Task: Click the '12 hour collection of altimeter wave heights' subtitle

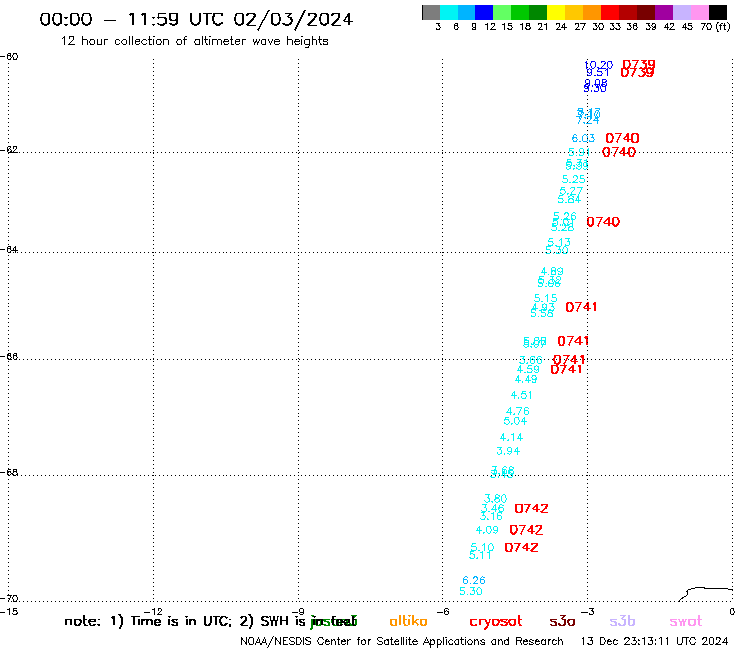Action: coord(194,41)
